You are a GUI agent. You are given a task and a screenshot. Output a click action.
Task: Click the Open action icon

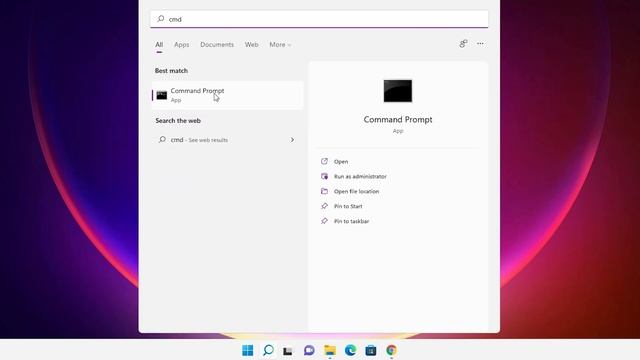click(324, 161)
